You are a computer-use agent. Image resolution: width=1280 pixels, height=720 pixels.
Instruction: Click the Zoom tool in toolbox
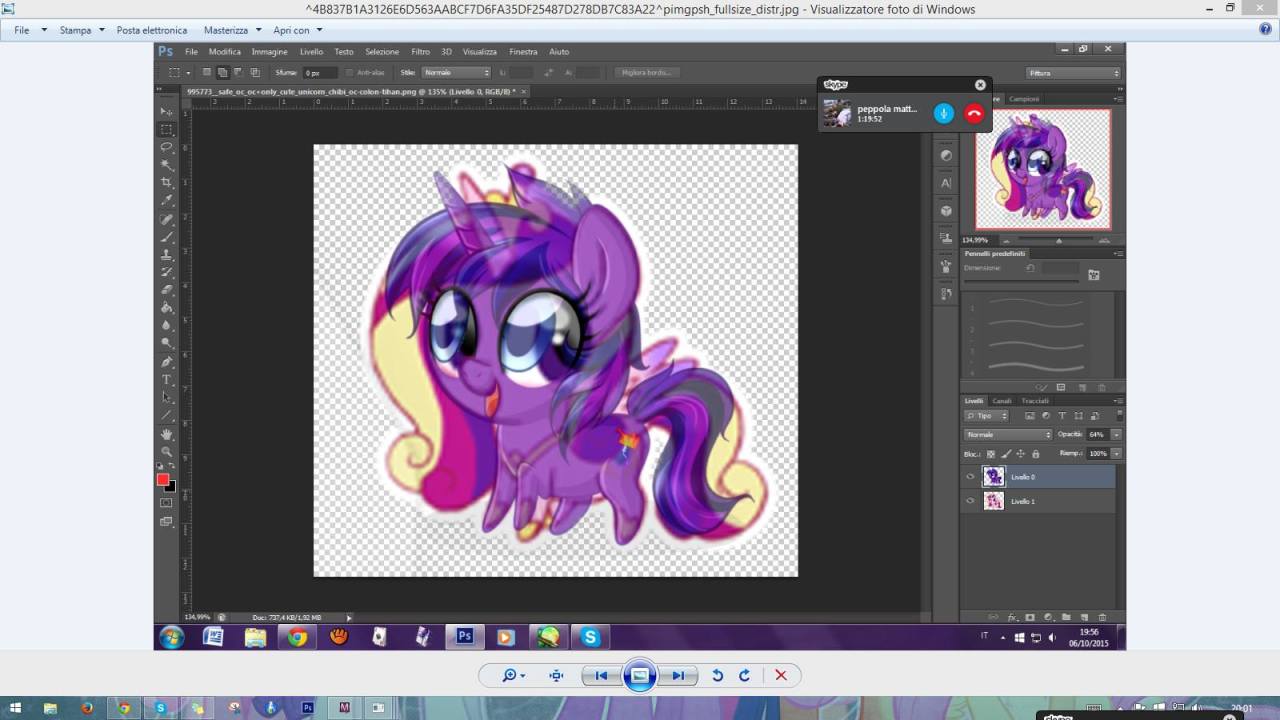pyautogui.click(x=167, y=452)
